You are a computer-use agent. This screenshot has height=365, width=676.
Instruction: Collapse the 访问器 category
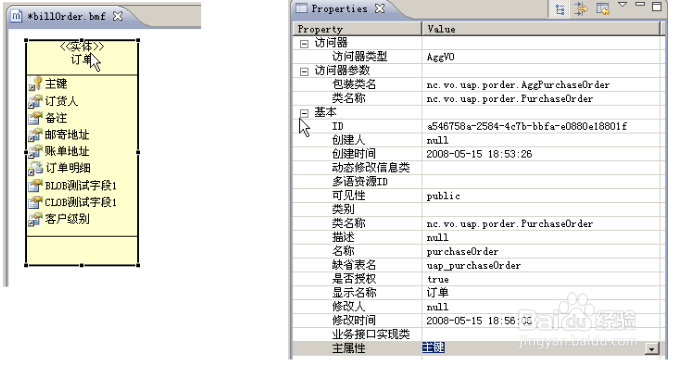(304, 44)
